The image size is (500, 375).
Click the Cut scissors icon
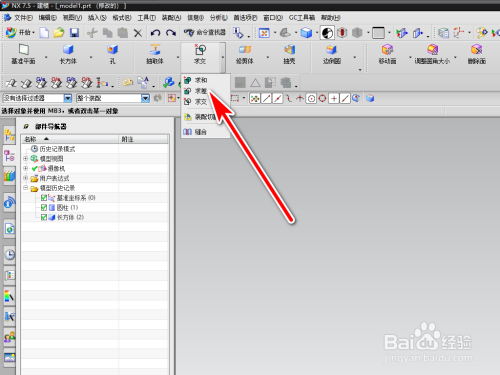coord(92,33)
